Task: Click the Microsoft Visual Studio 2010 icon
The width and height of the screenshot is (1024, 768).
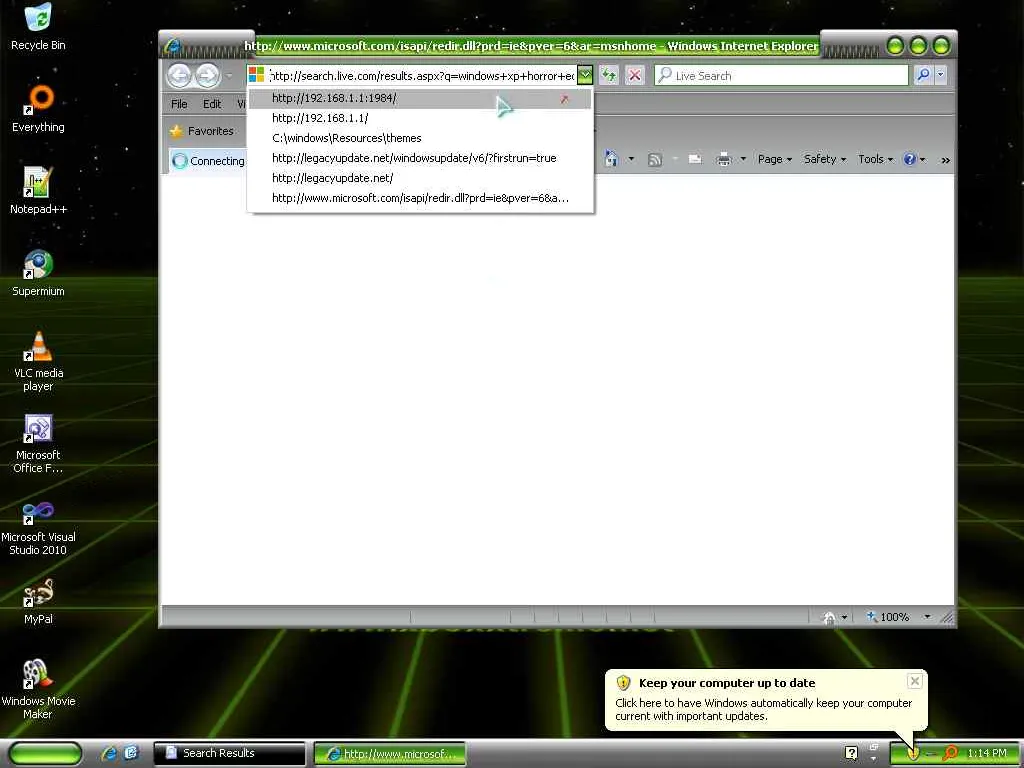Action: [x=38, y=526]
